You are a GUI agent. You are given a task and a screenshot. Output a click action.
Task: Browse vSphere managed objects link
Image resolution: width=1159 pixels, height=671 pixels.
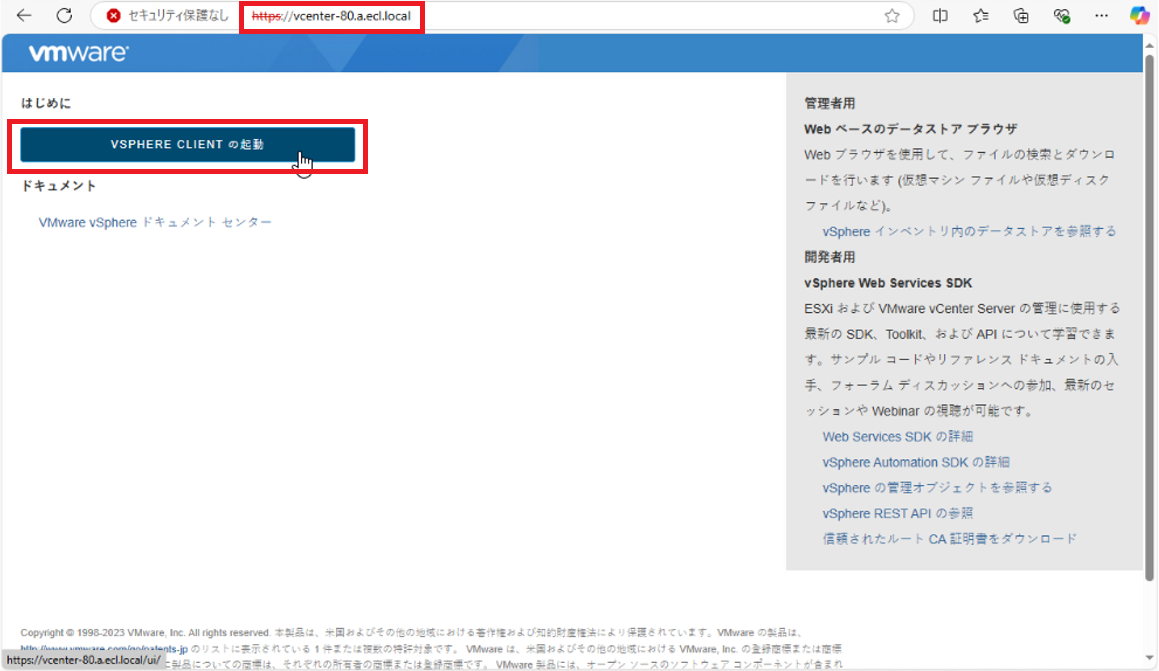click(937, 488)
